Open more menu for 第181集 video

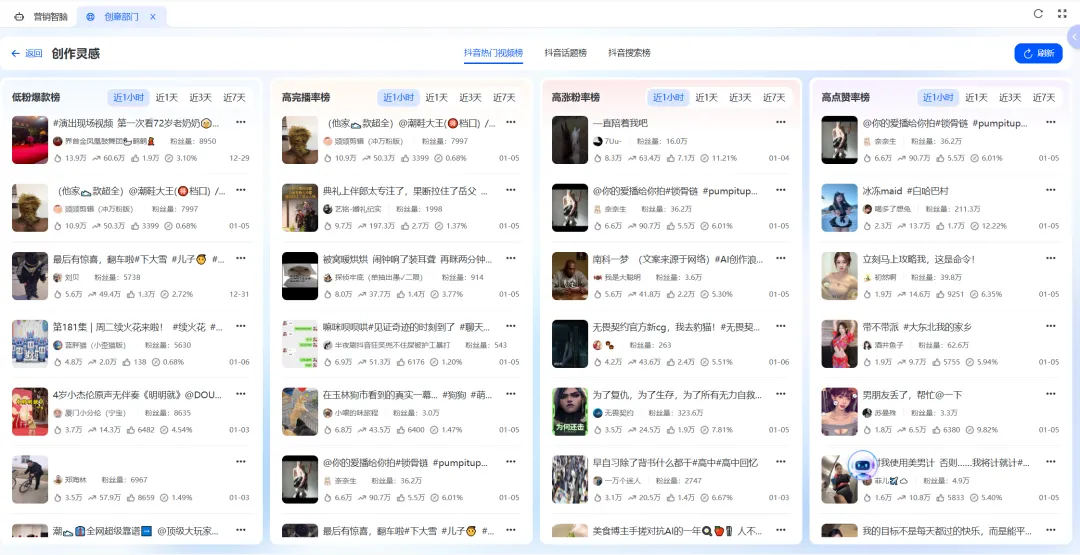241,326
